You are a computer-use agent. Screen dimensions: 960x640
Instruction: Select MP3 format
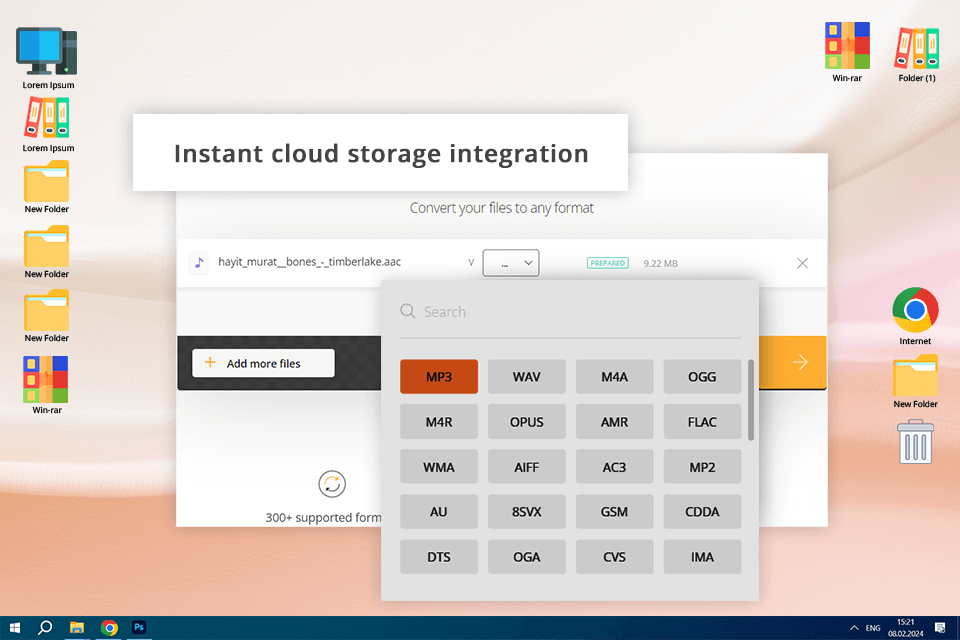pyautogui.click(x=439, y=377)
